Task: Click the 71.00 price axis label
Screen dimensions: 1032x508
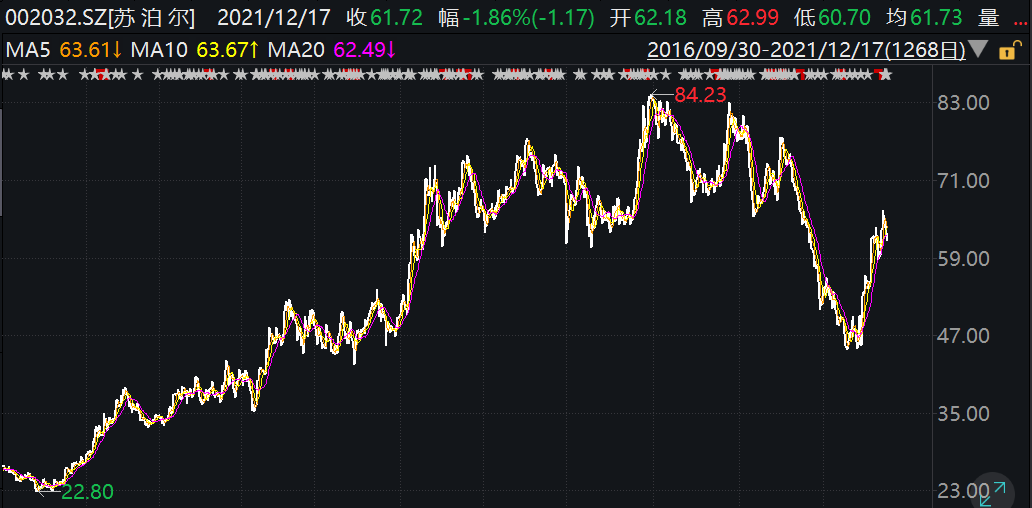Action: point(964,181)
